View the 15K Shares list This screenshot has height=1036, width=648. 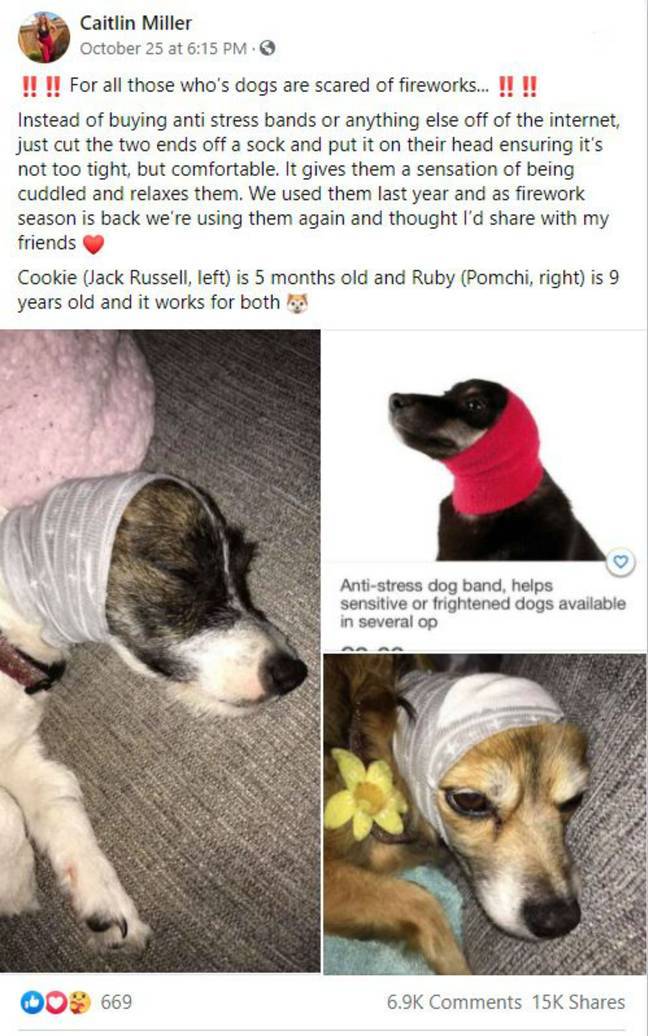click(579, 1002)
